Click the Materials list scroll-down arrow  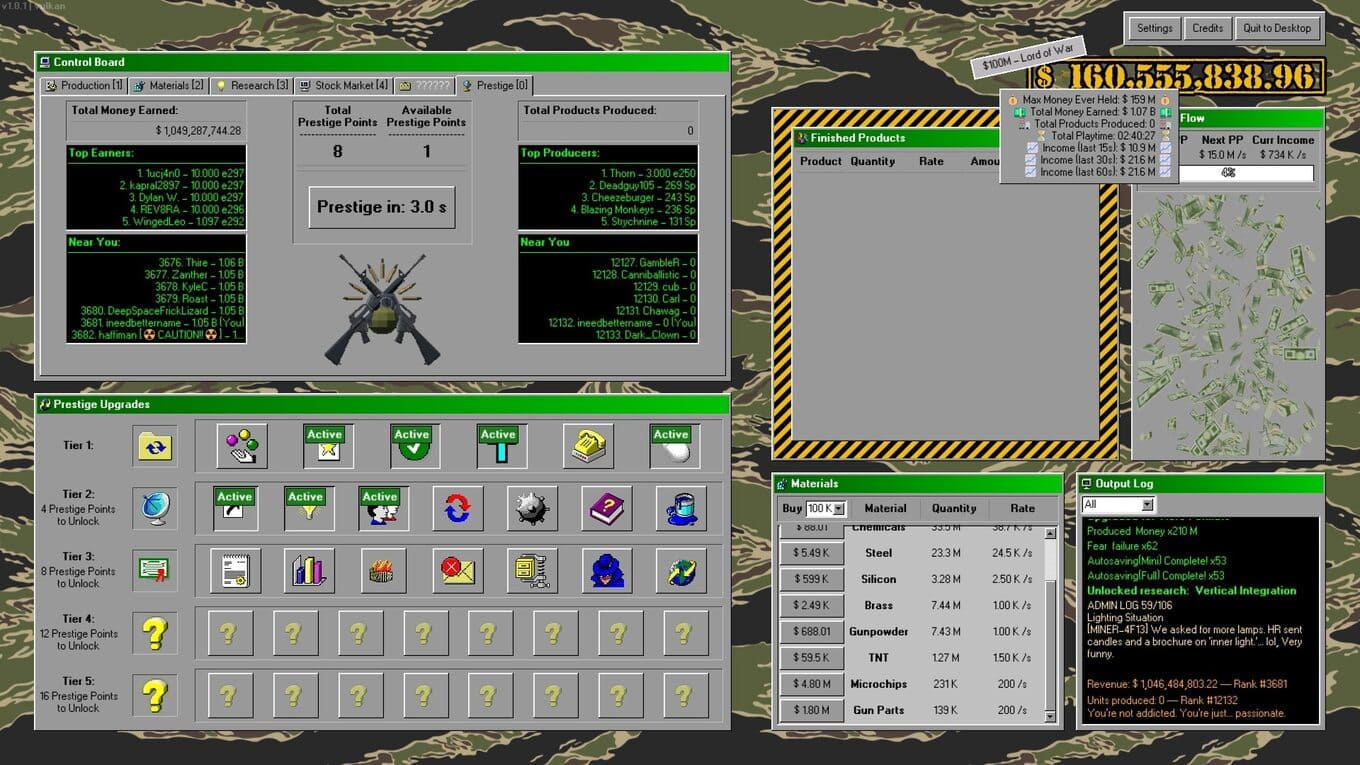pyautogui.click(x=1050, y=716)
